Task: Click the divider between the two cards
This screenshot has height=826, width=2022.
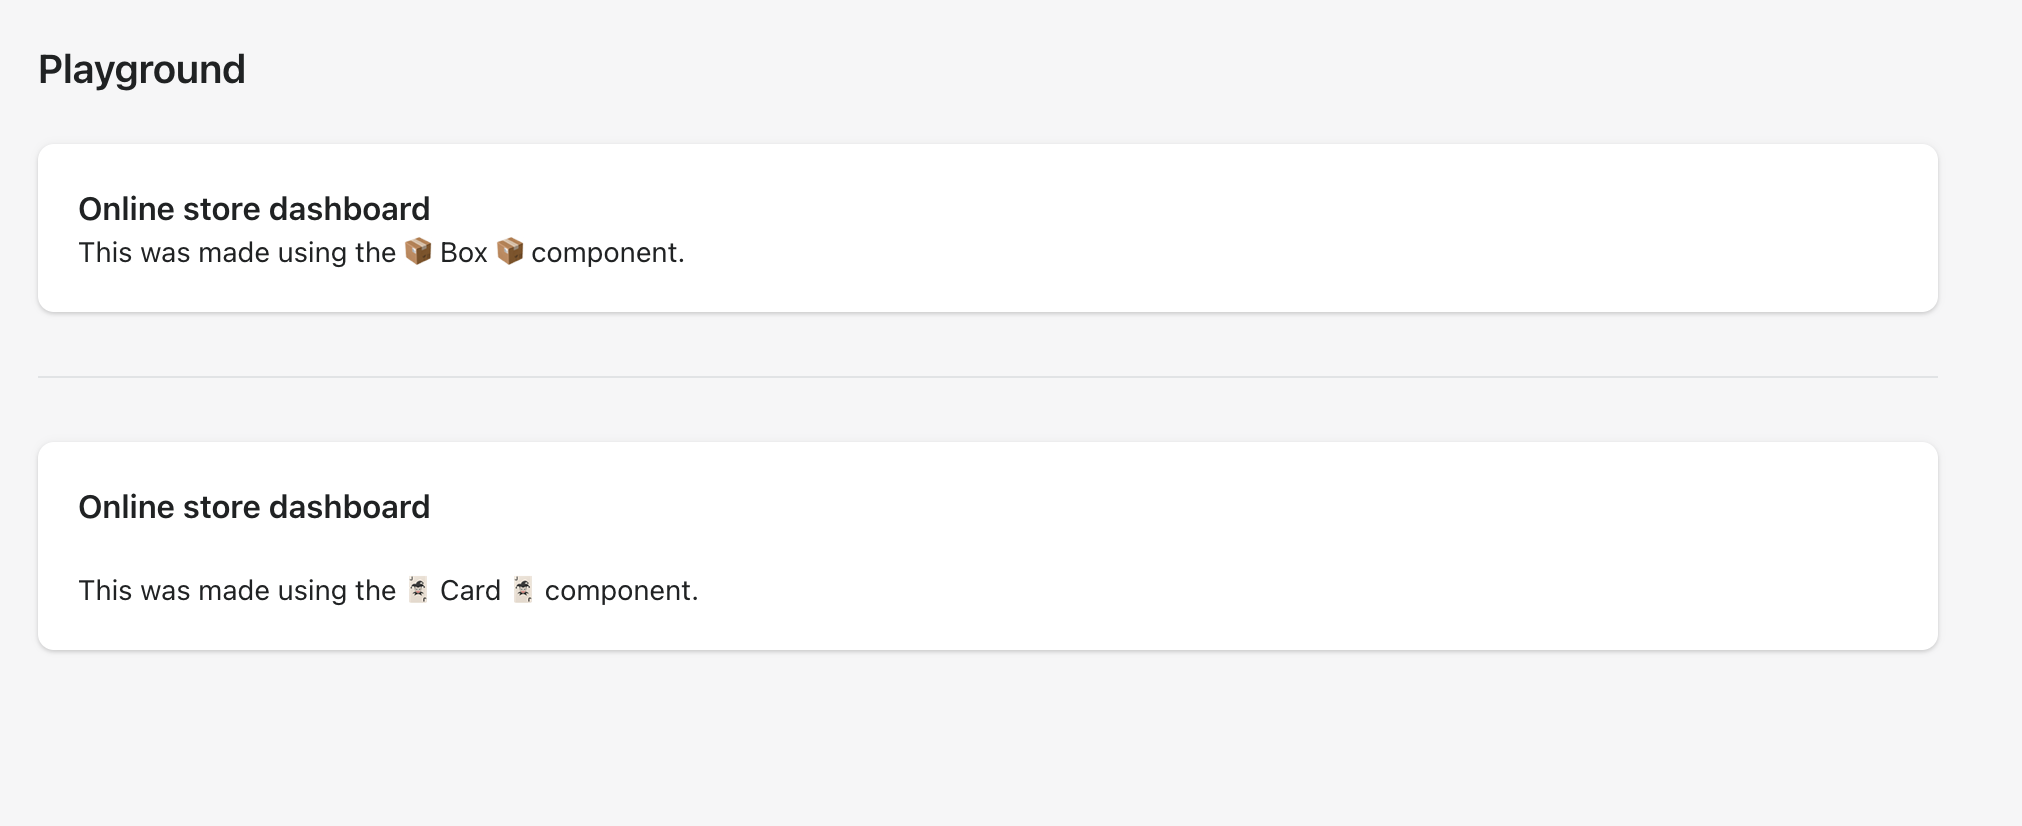Action: point(987,376)
